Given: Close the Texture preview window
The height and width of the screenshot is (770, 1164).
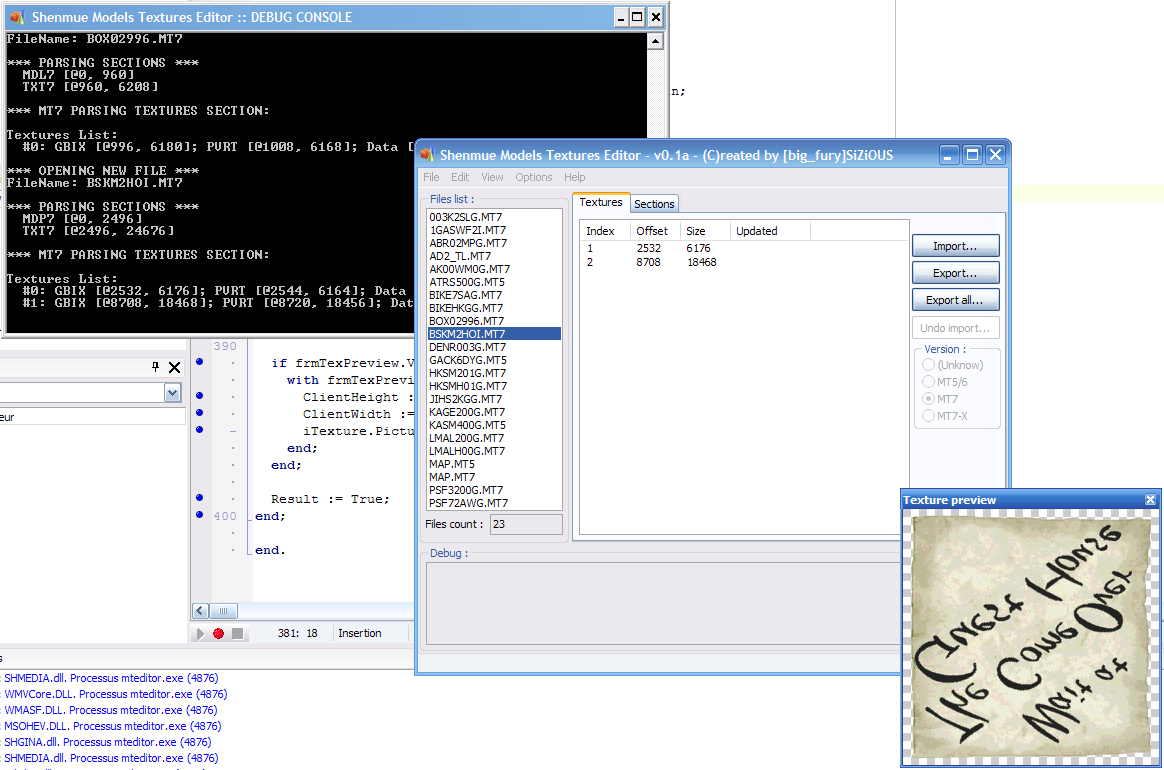Looking at the screenshot, I should (x=1150, y=500).
